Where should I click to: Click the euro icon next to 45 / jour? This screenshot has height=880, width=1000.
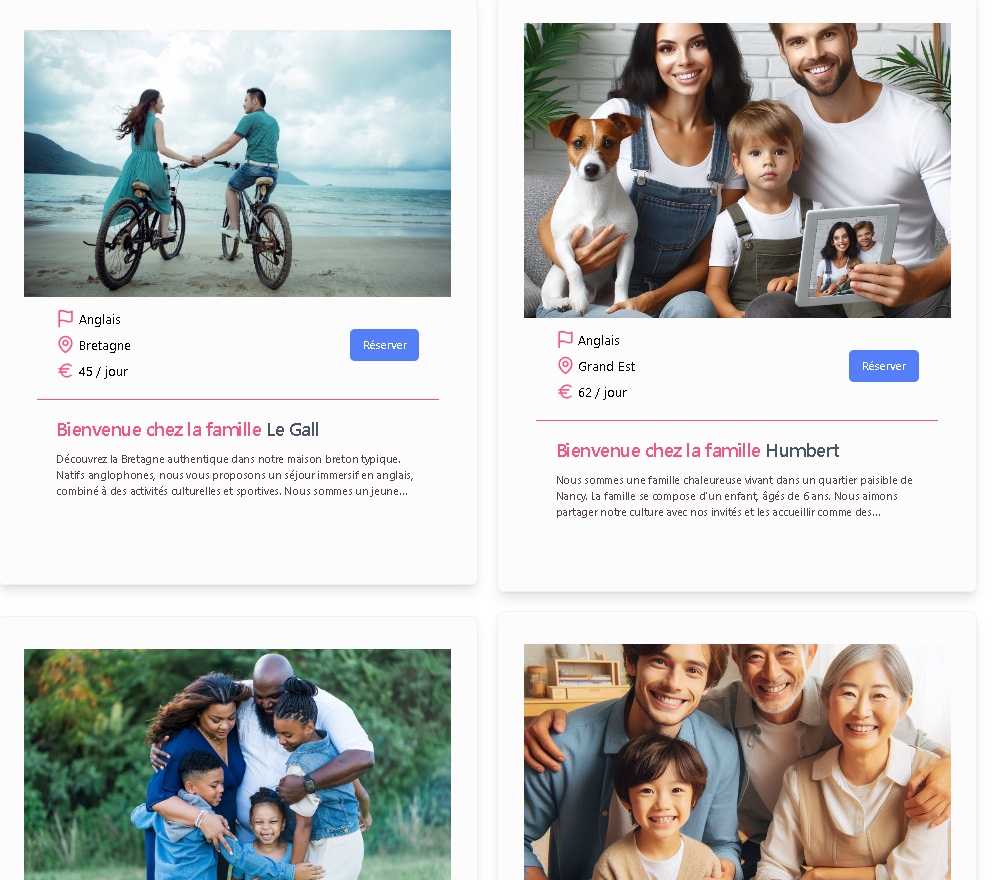click(65, 370)
